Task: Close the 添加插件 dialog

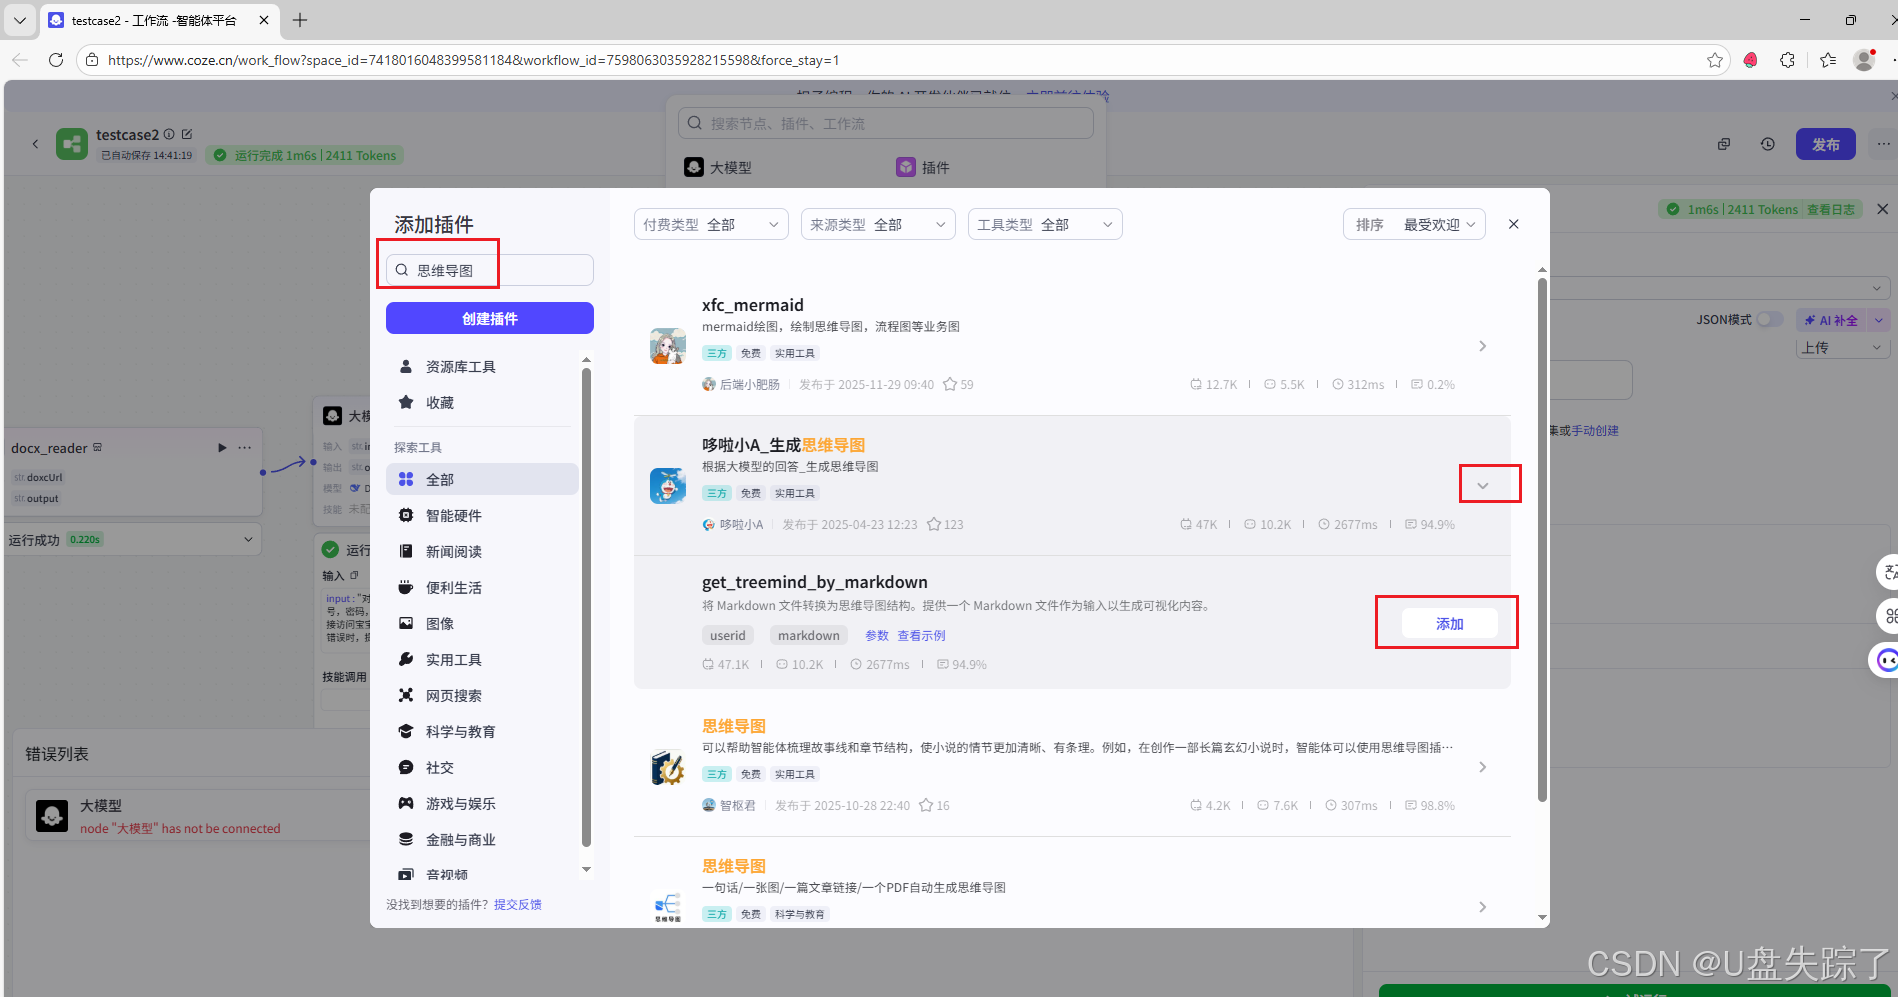Action: point(1514,224)
